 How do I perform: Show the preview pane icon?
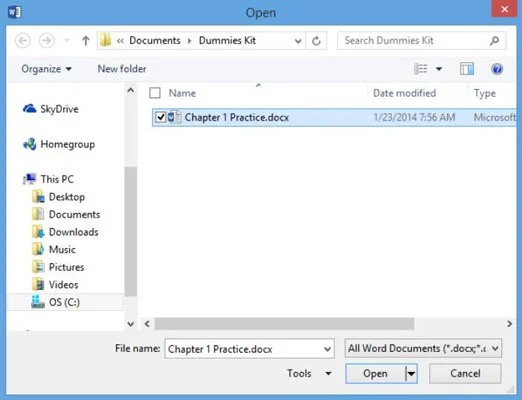coord(467,69)
